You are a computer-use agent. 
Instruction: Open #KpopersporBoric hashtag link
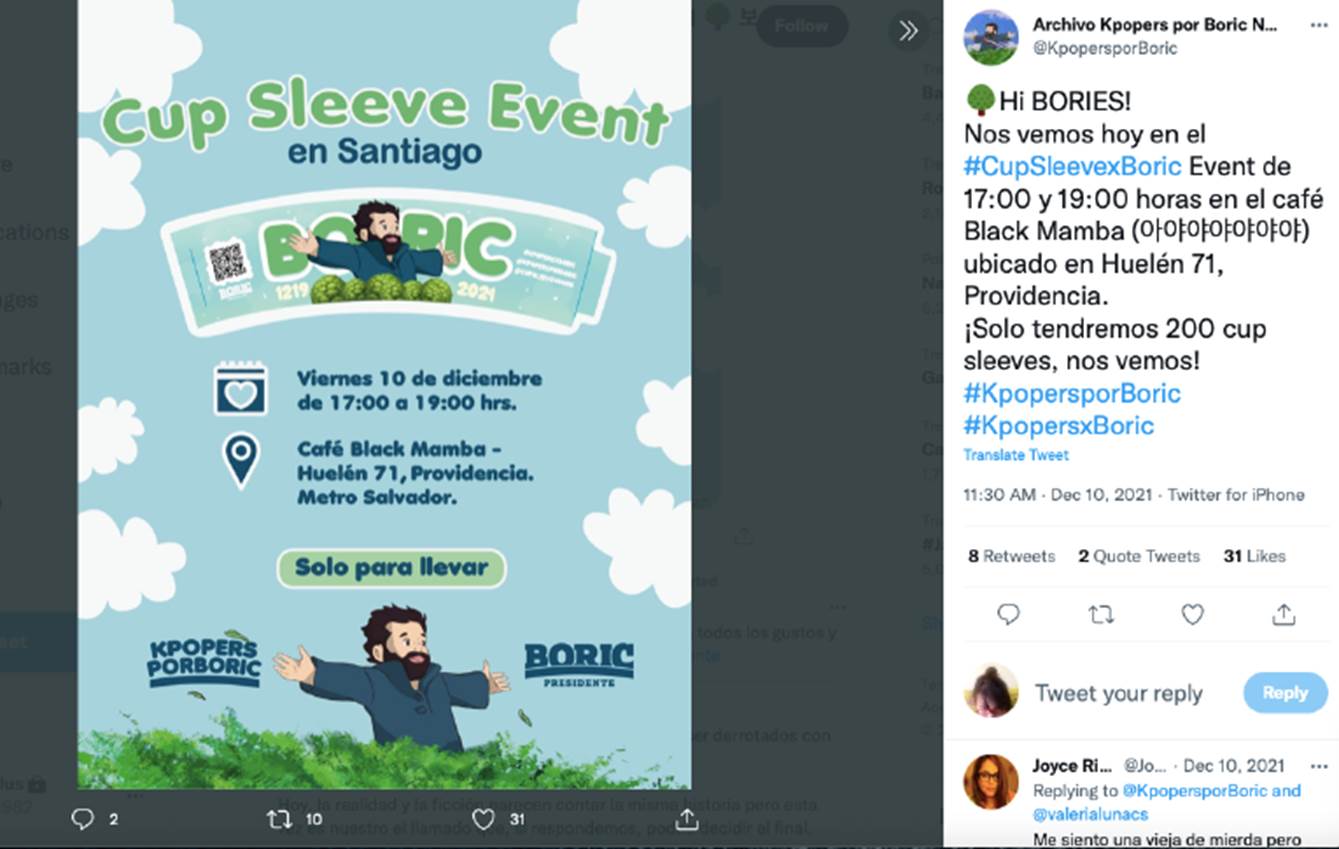pos(1072,393)
